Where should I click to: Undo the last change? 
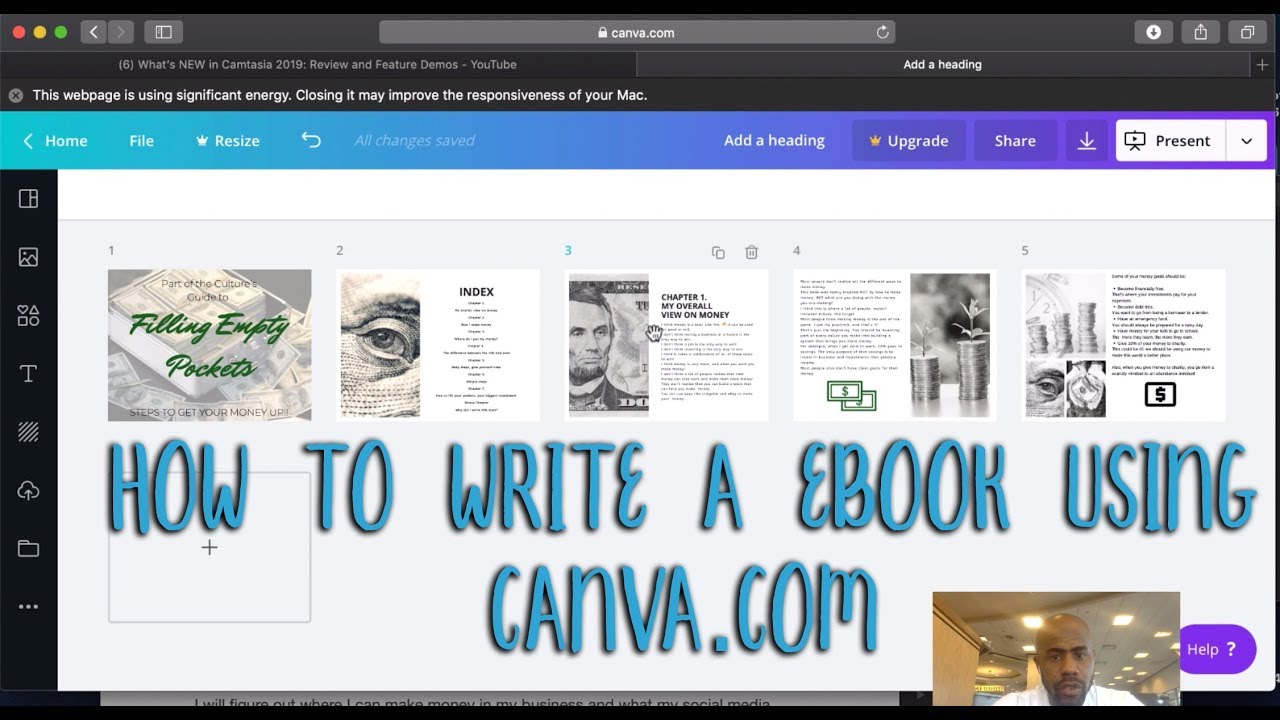311,140
